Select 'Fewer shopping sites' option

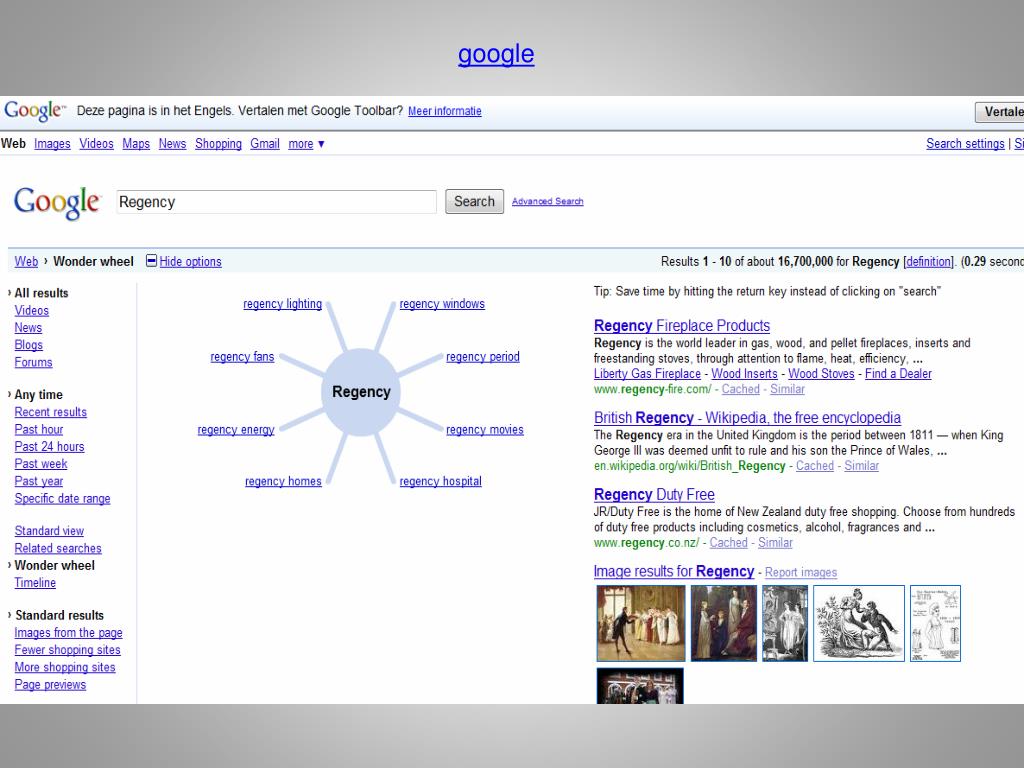coord(67,650)
